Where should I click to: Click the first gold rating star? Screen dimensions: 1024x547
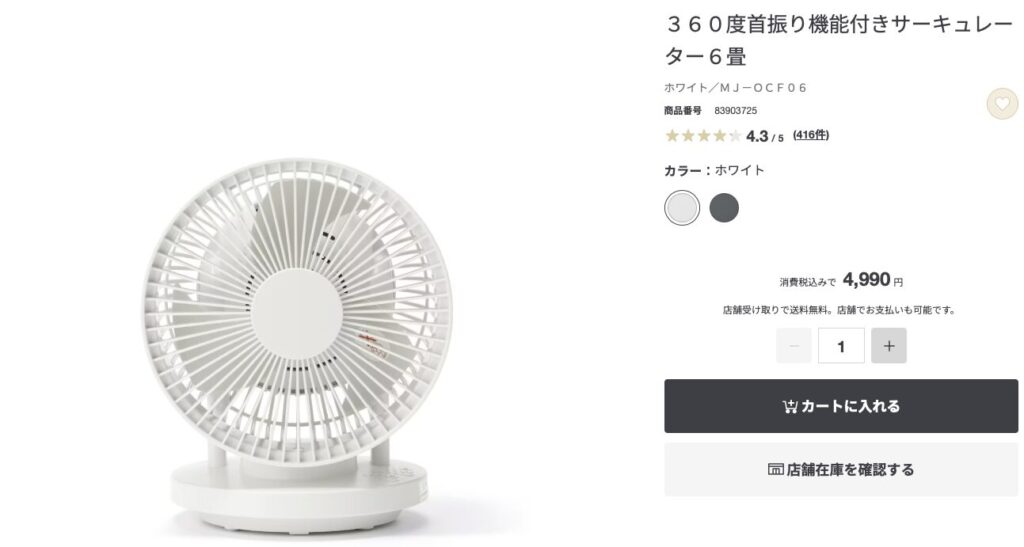[x=672, y=136]
